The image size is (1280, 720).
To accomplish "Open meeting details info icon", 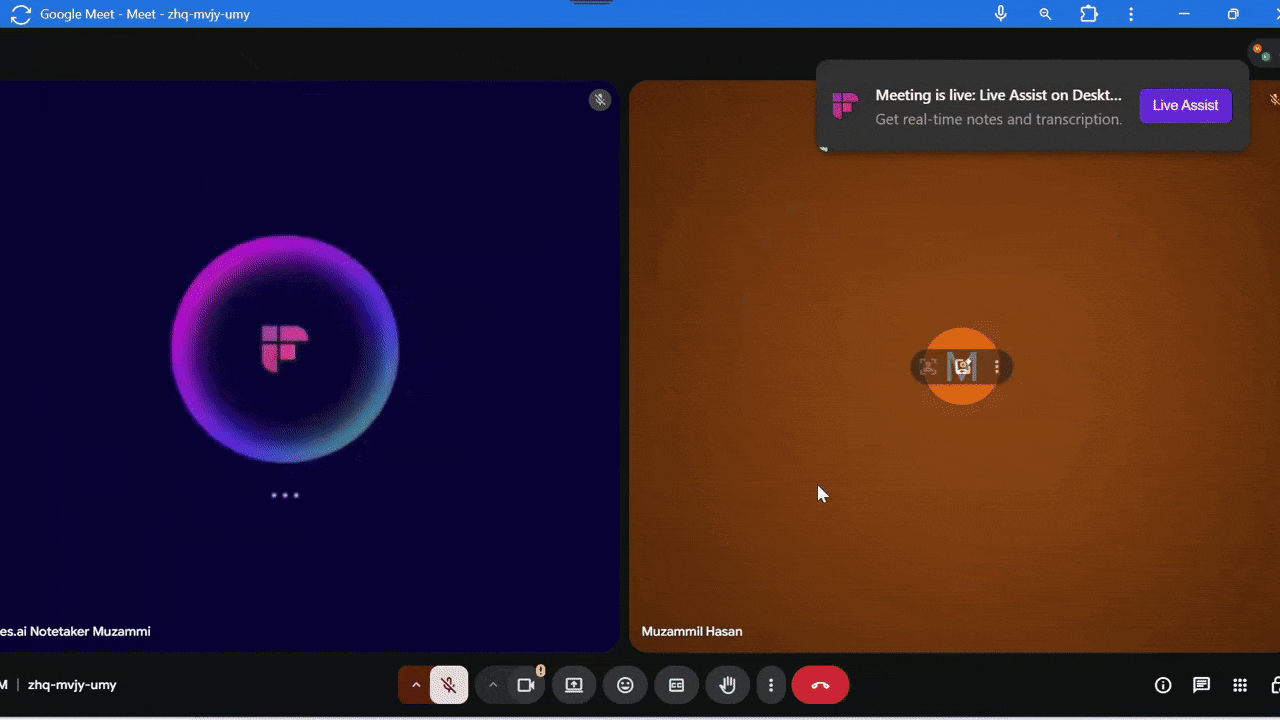I will click(1163, 685).
